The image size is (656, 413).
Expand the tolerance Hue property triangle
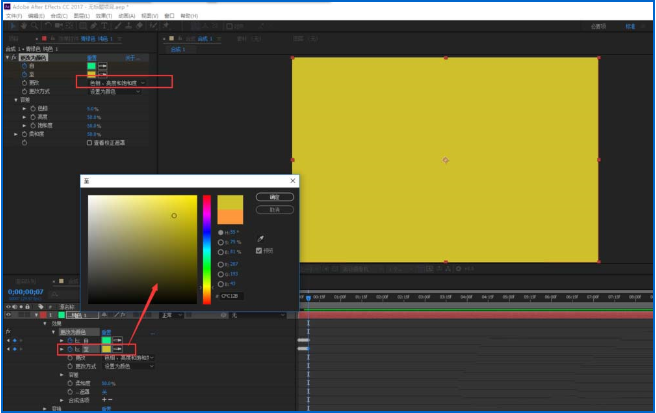[24, 108]
